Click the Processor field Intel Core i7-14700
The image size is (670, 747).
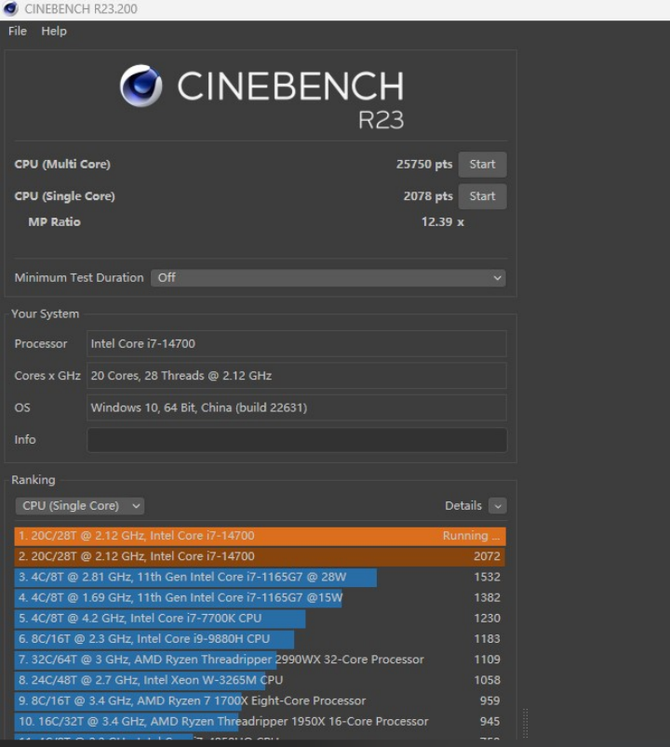point(296,343)
